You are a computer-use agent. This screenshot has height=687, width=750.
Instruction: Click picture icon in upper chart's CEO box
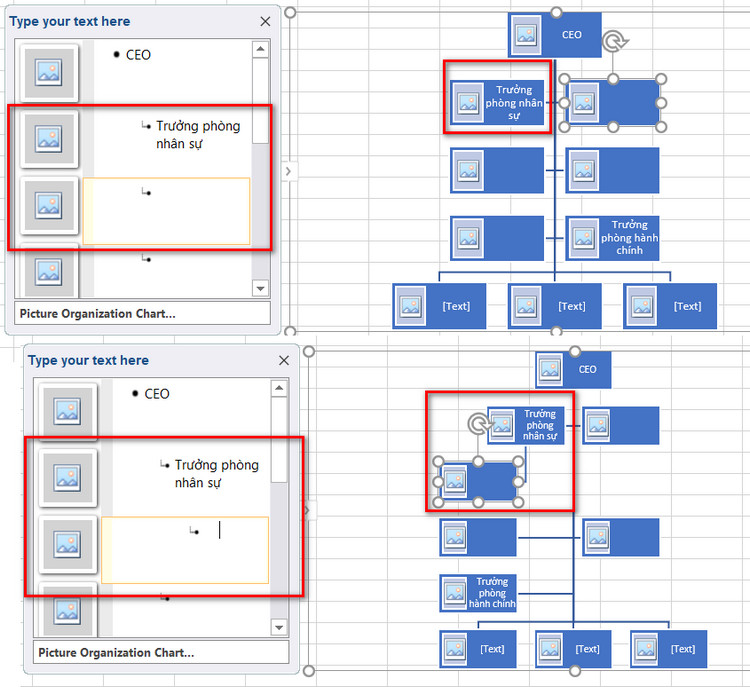(x=526, y=35)
